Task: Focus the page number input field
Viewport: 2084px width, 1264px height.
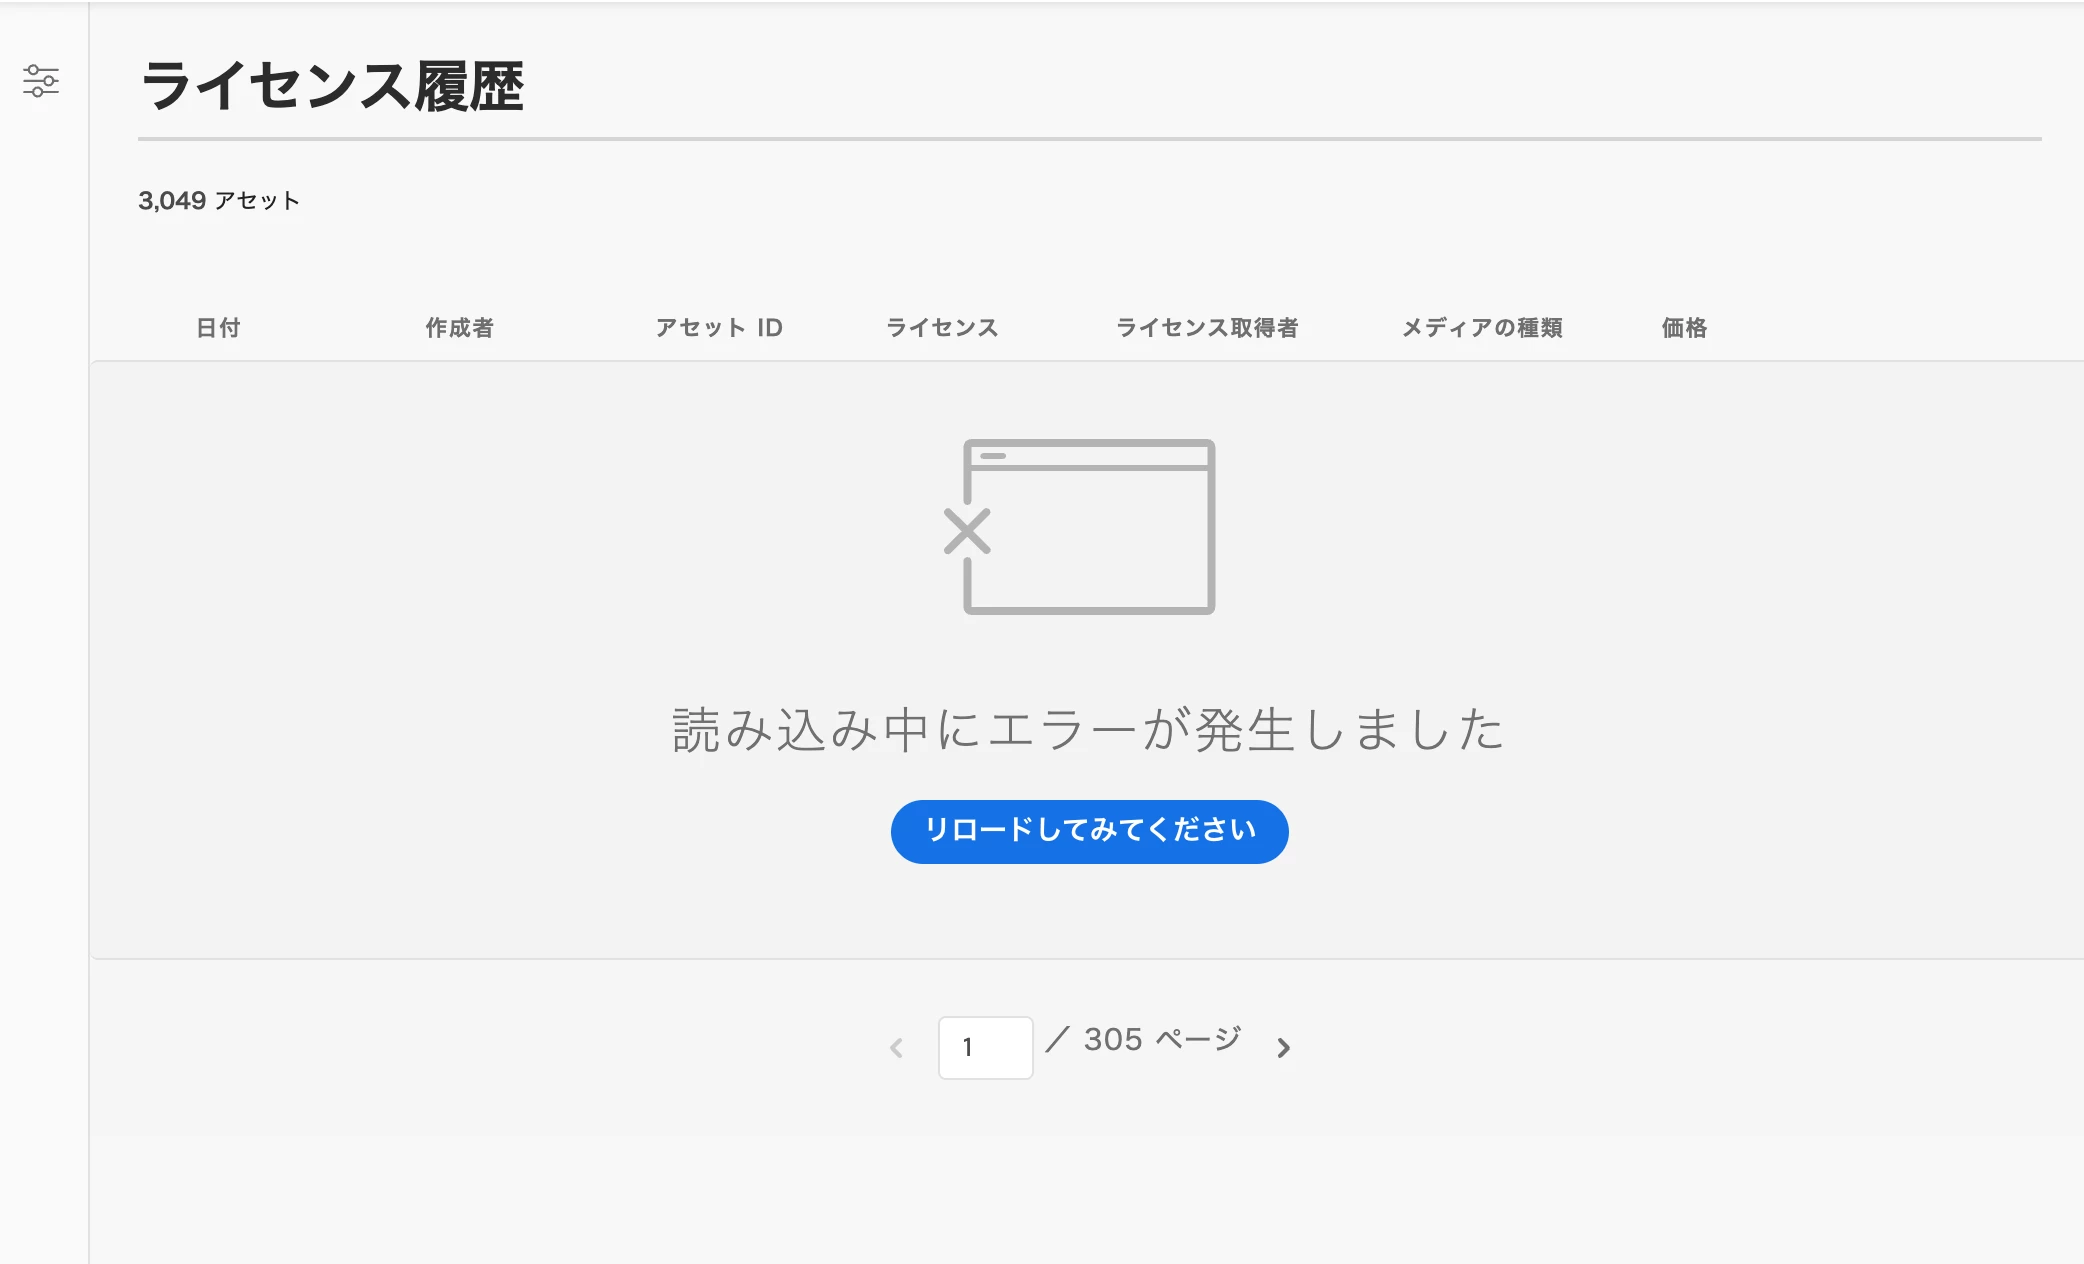Action: click(985, 1047)
